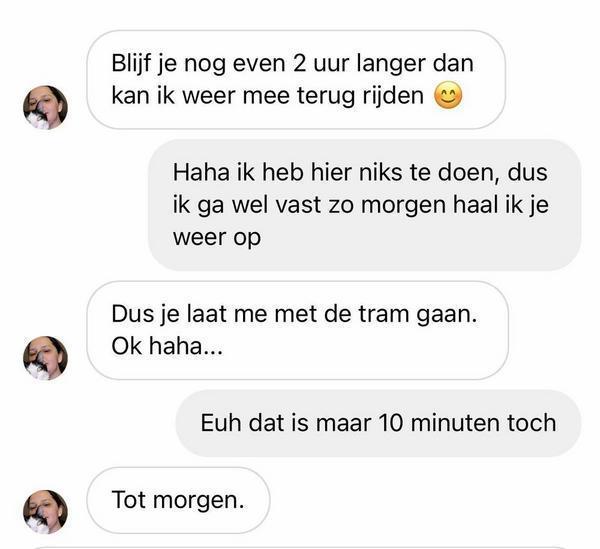Image resolution: width=600 pixels, height=549 pixels.
Task: Tap the partially visible bubble at the bottom edge
Action: [x=298, y=547]
